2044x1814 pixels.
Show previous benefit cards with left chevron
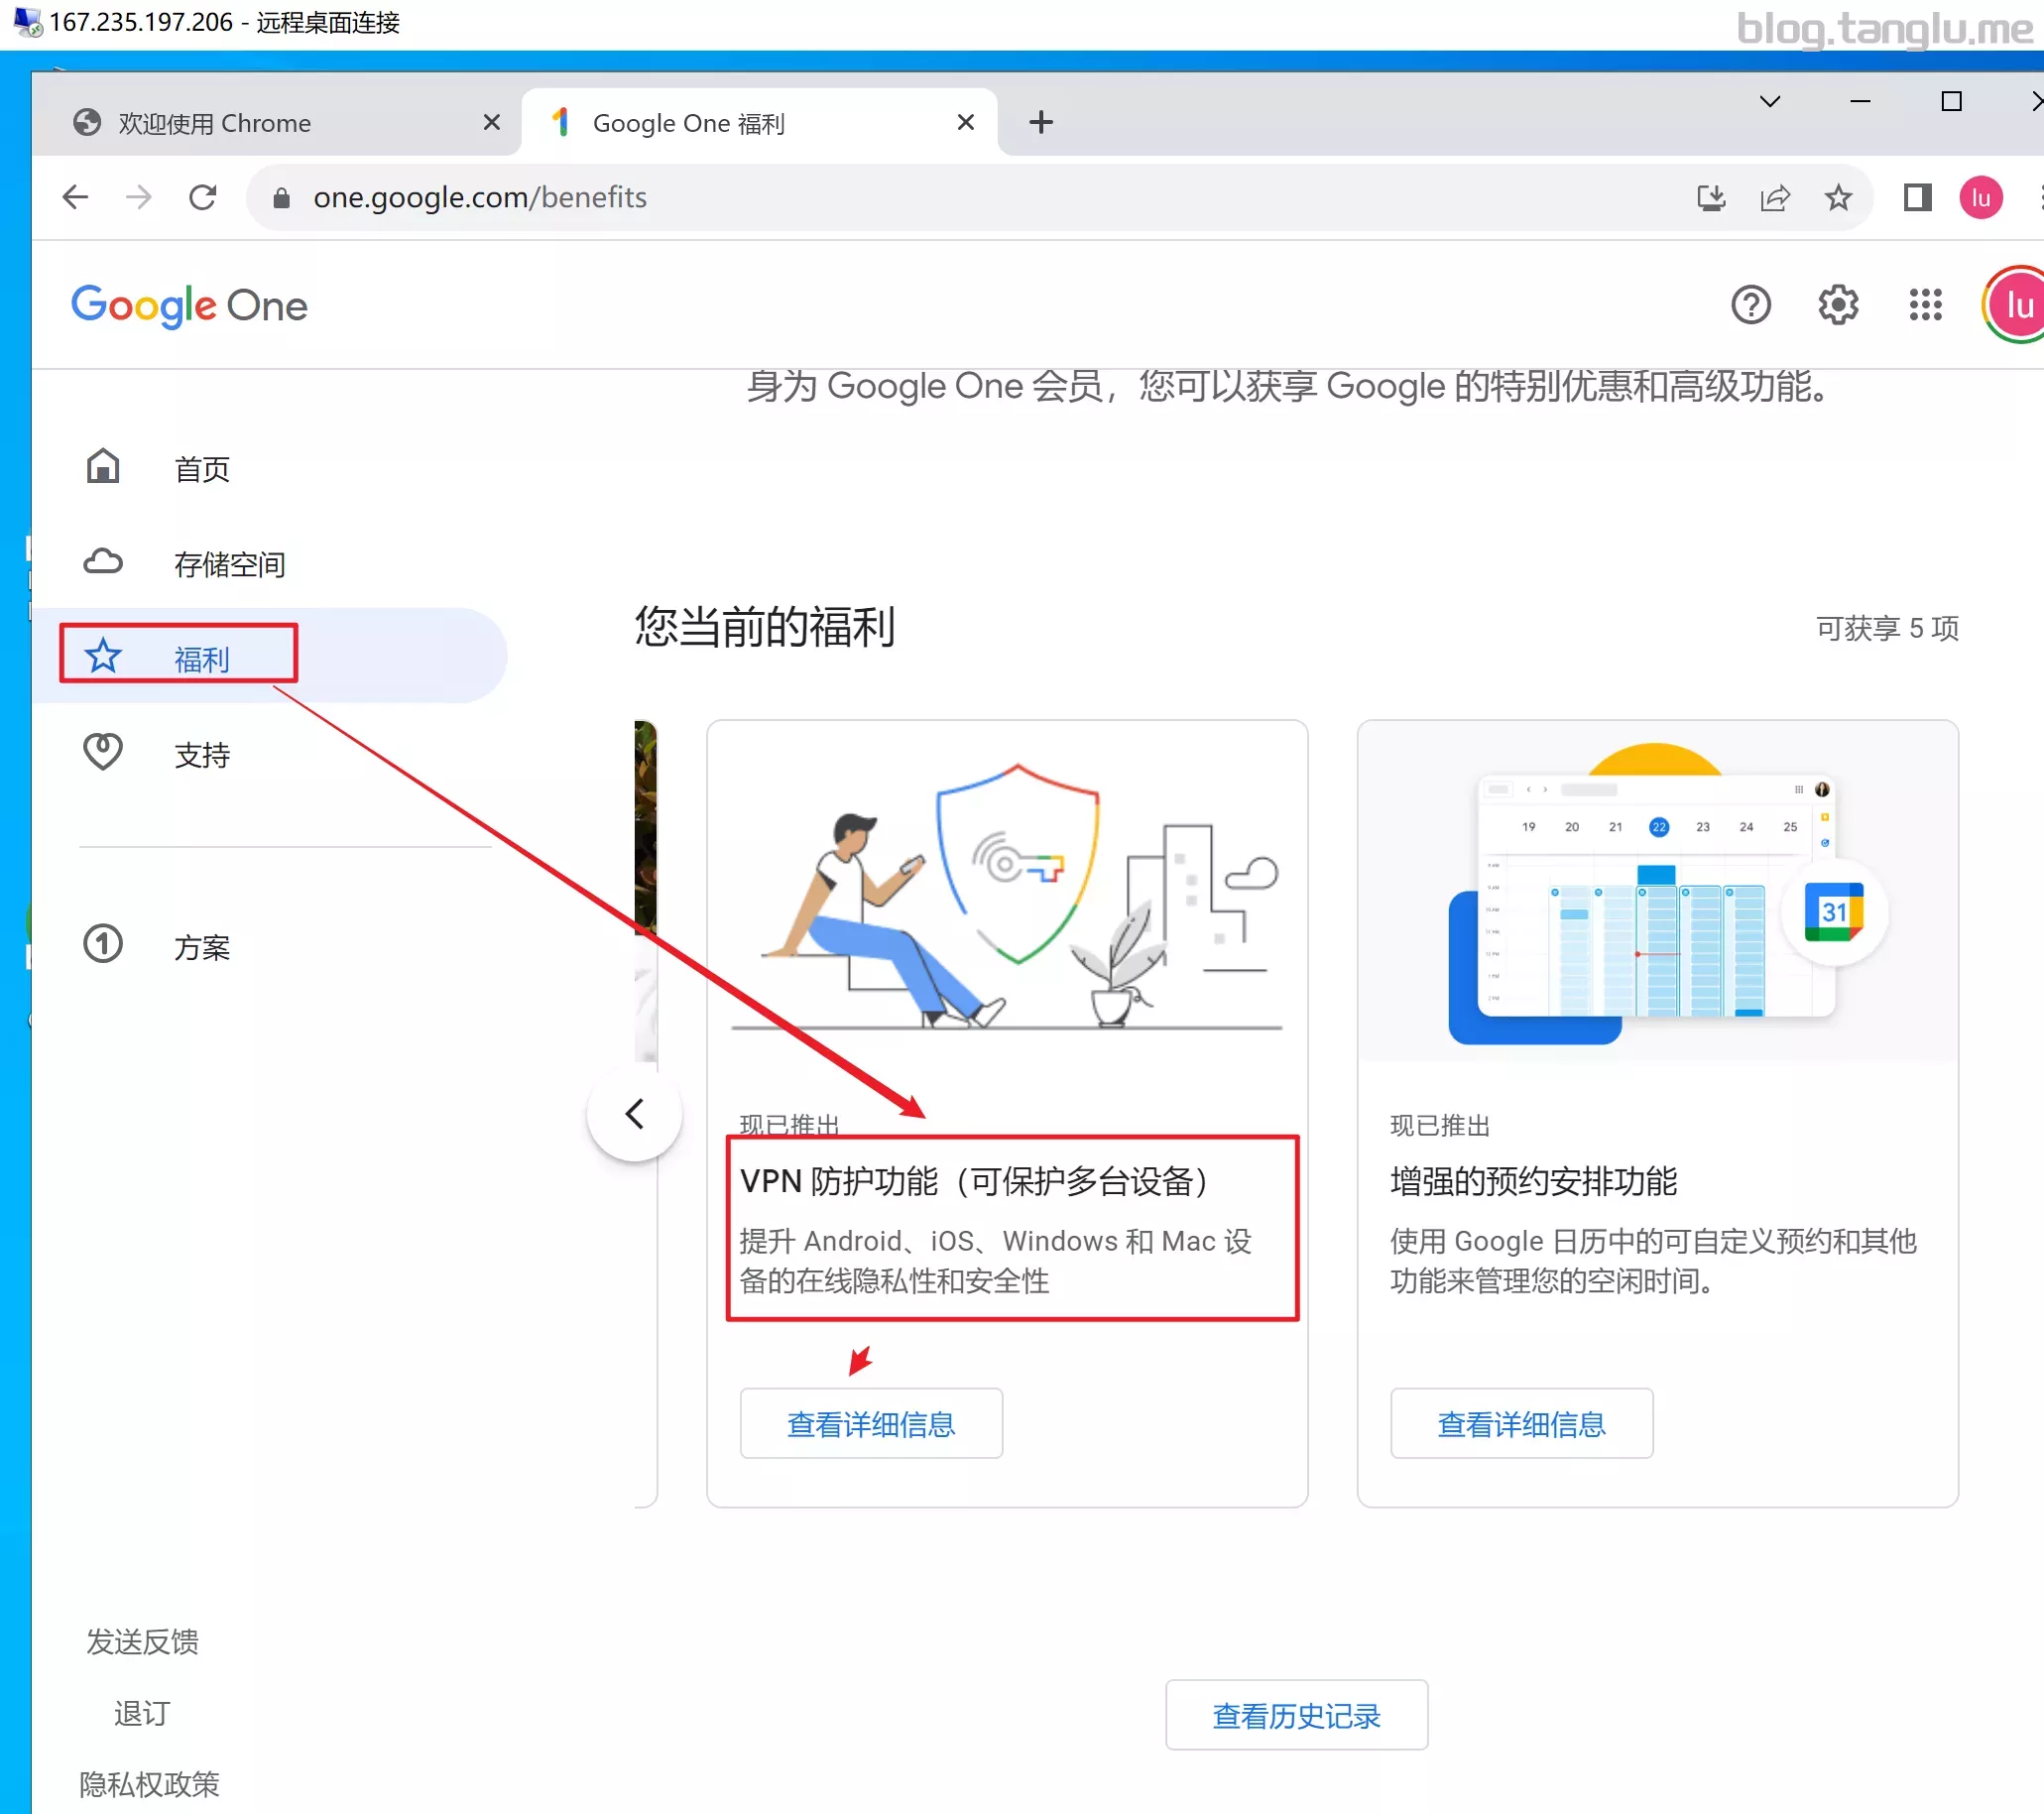[634, 1113]
